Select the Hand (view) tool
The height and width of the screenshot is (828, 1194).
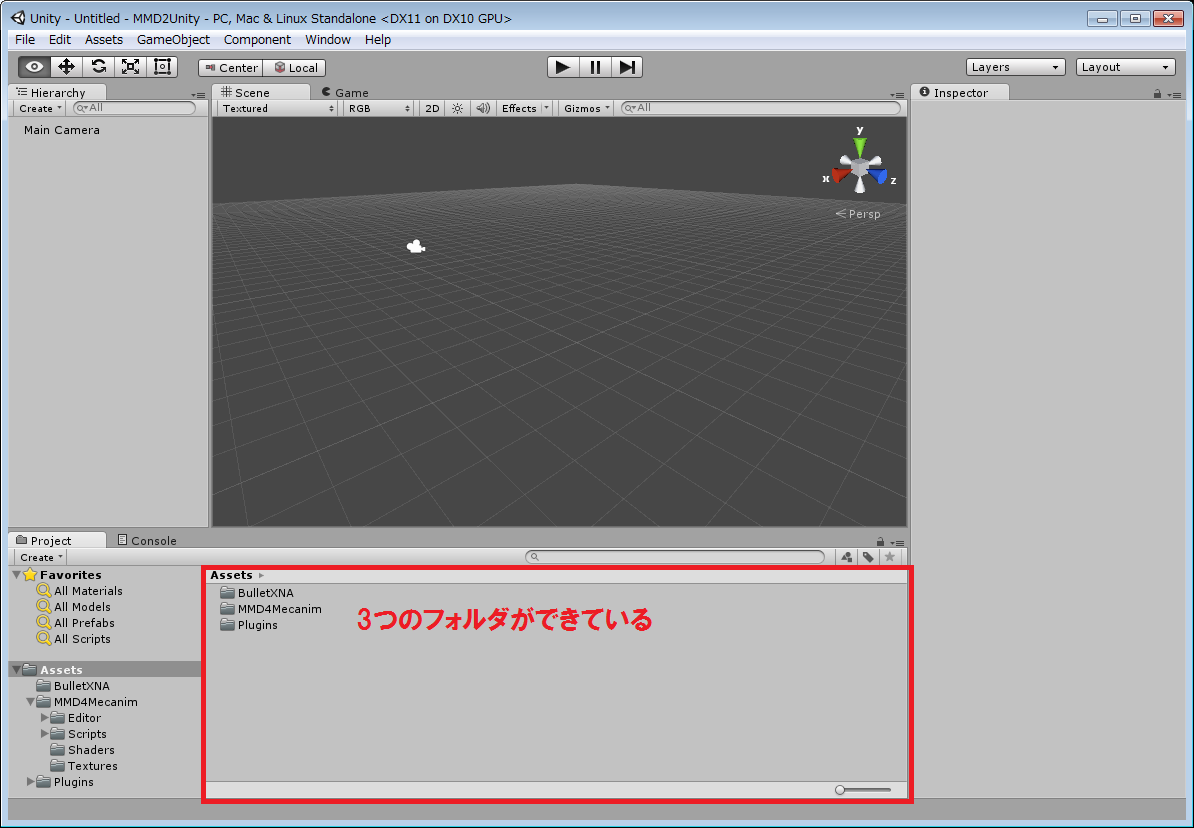34,67
